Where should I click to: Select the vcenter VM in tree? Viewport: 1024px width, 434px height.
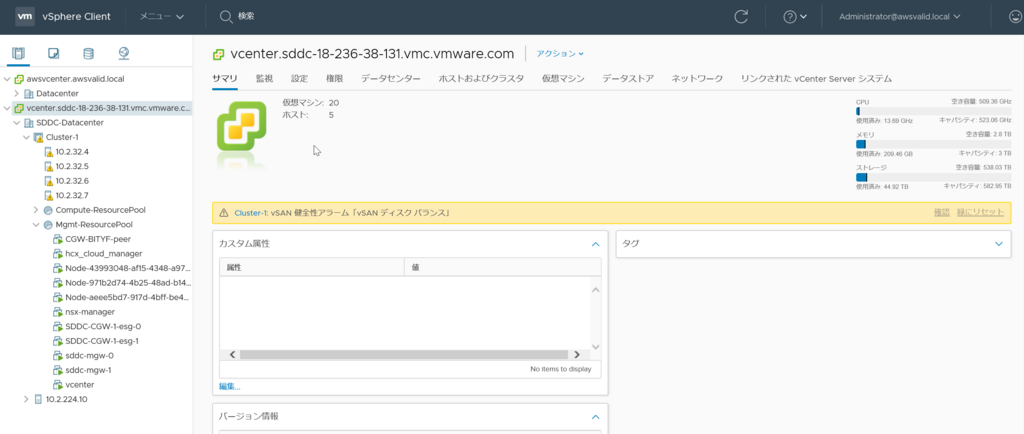point(80,384)
